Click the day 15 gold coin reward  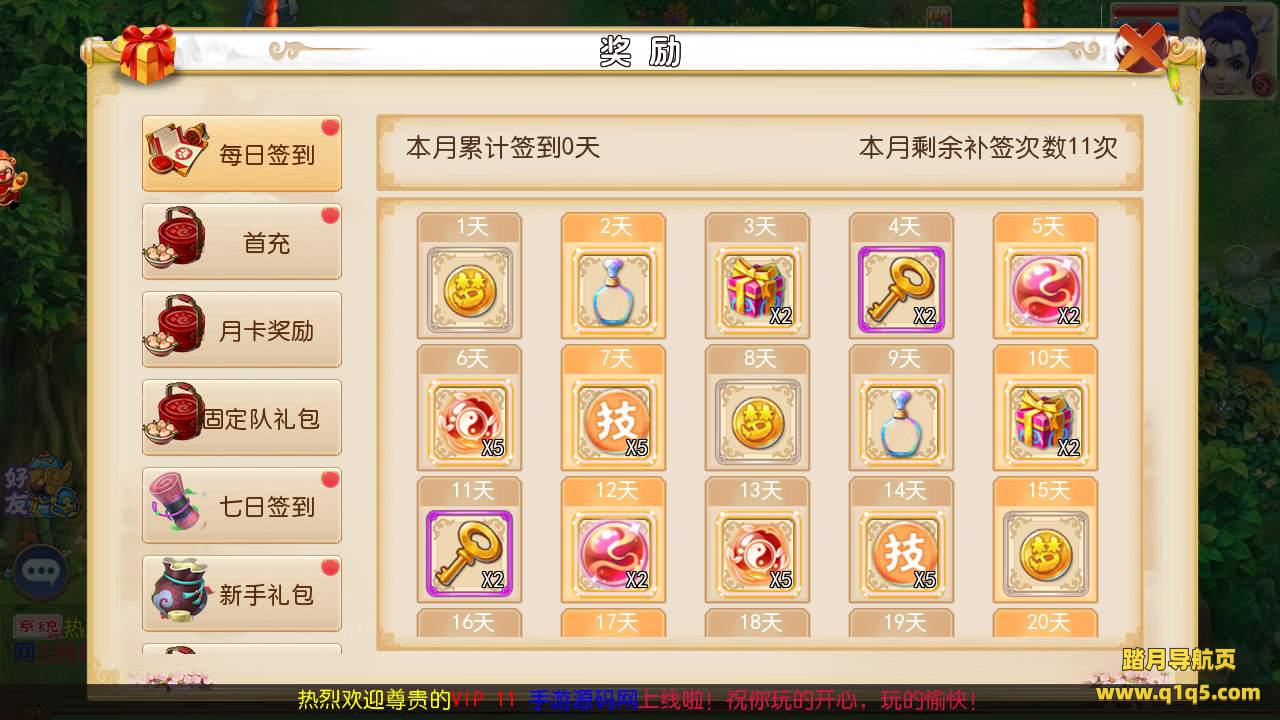(x=1046, y=553)
